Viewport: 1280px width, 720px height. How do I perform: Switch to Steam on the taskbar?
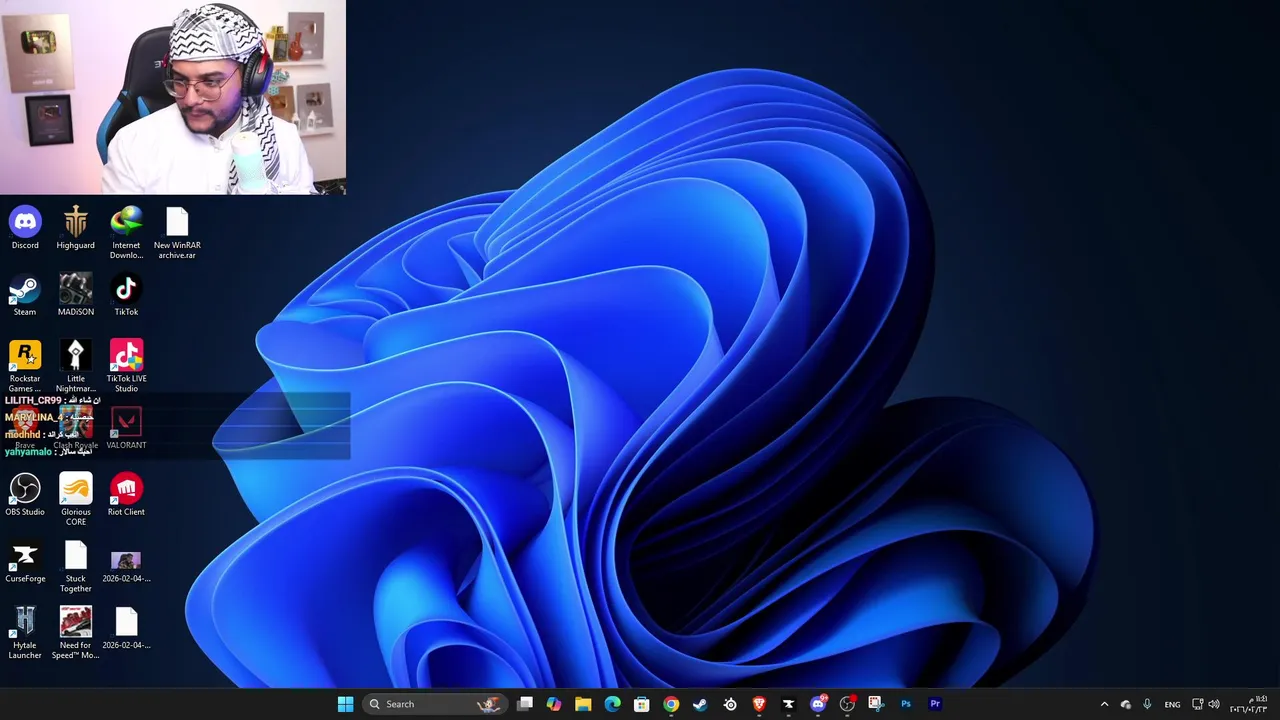coord(700,704)
